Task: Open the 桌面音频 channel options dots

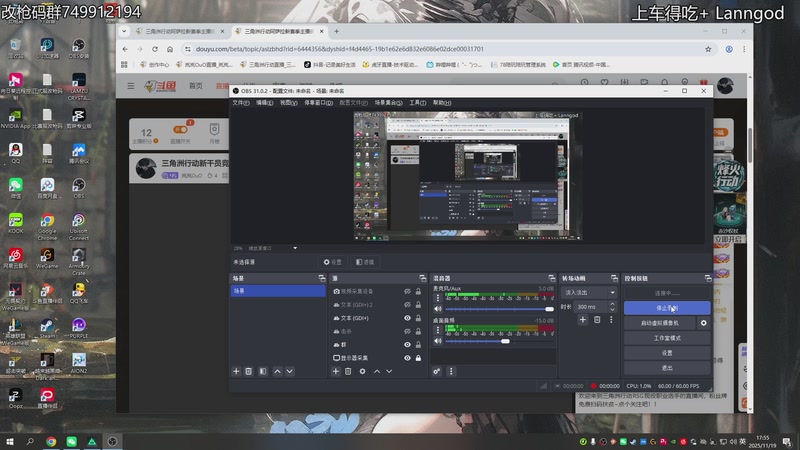Action: coord(438,330)
